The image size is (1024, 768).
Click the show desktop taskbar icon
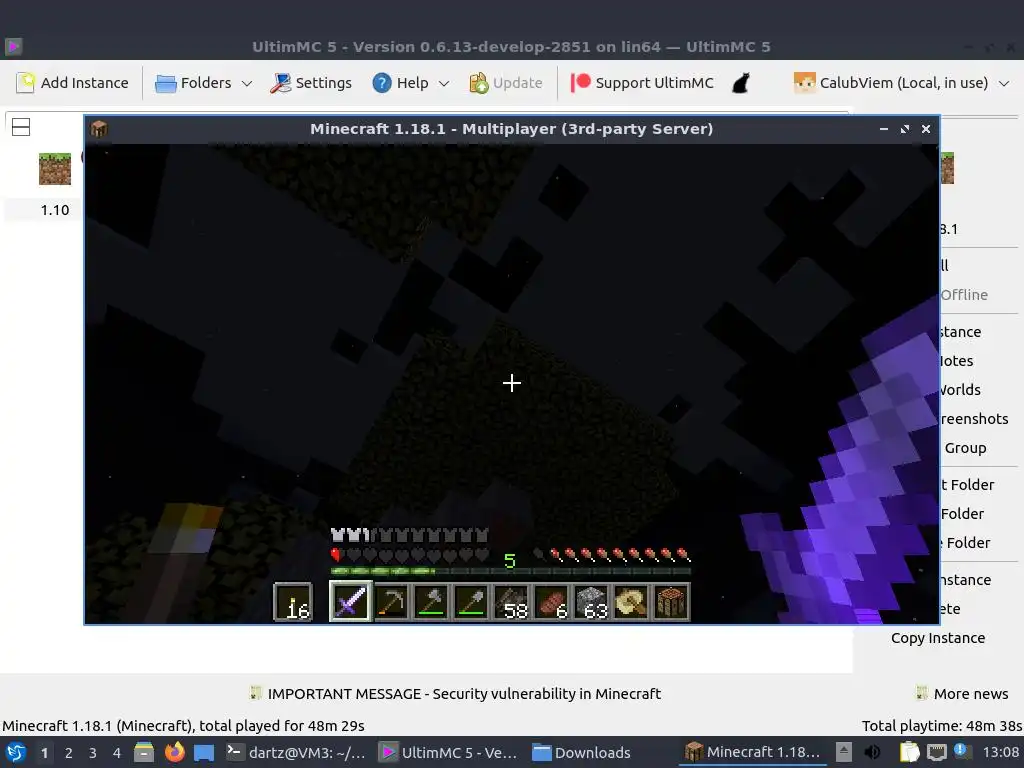click(x=204, y=752)
